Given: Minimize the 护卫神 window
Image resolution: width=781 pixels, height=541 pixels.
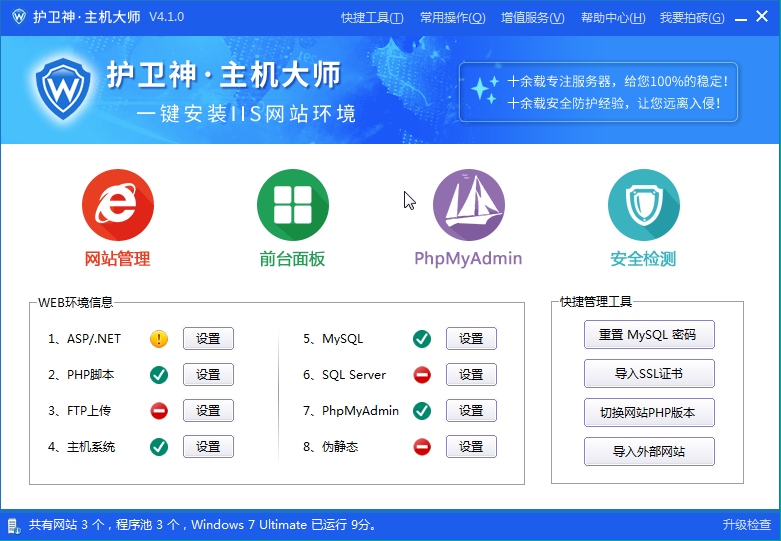Looking at the screenshot, I should 741,17.
